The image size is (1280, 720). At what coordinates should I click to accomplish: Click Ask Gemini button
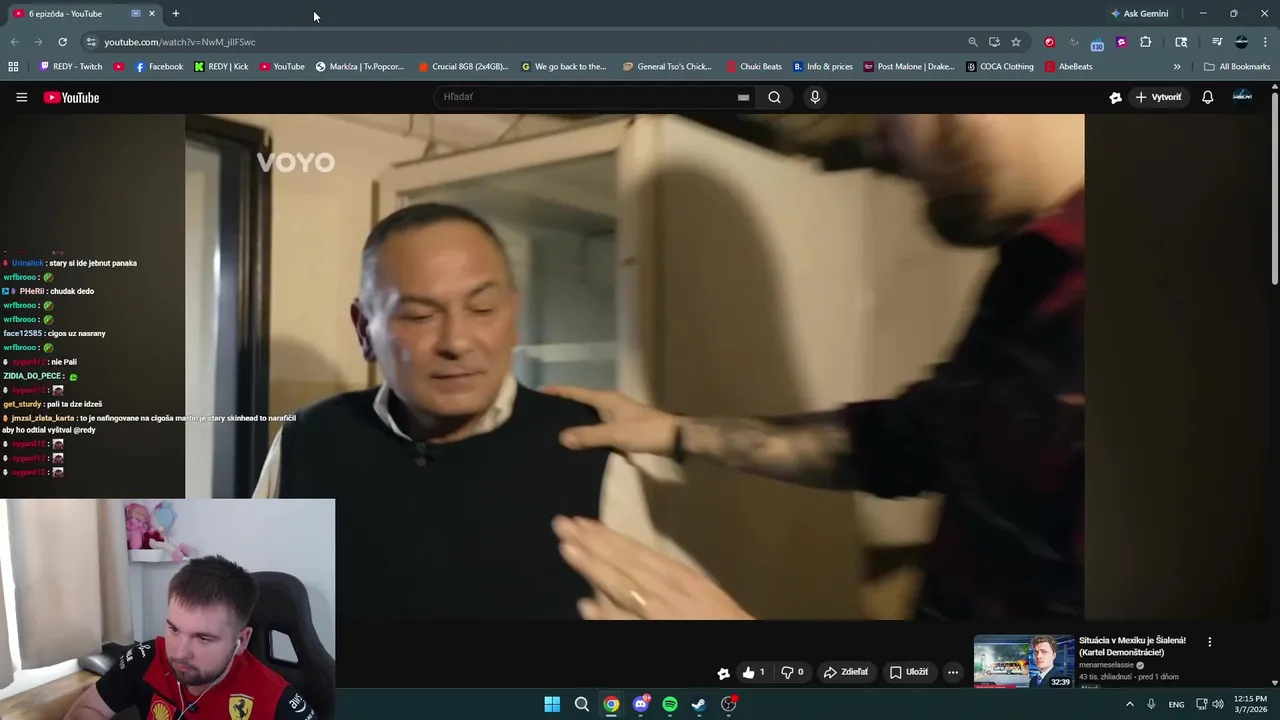point(1139,14)
